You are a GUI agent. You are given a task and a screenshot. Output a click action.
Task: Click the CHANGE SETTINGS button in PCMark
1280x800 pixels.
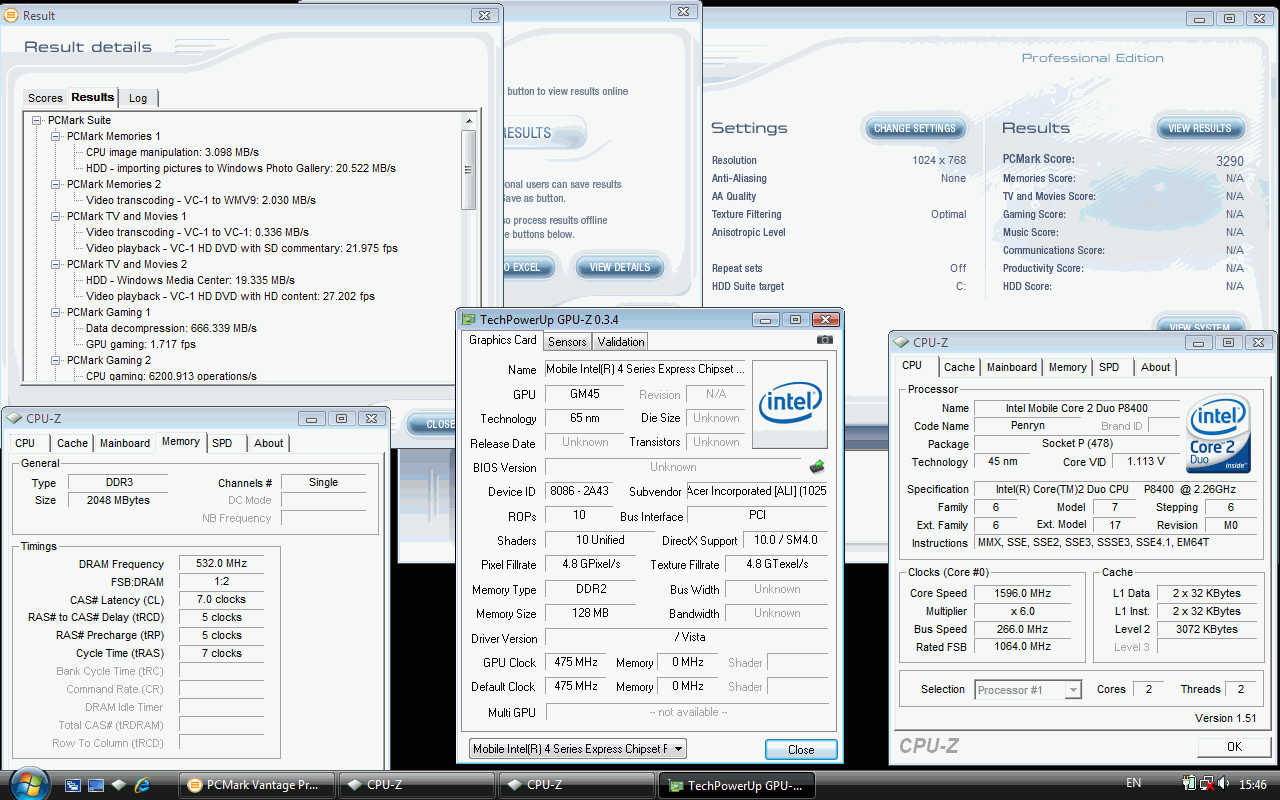[915, 128]
